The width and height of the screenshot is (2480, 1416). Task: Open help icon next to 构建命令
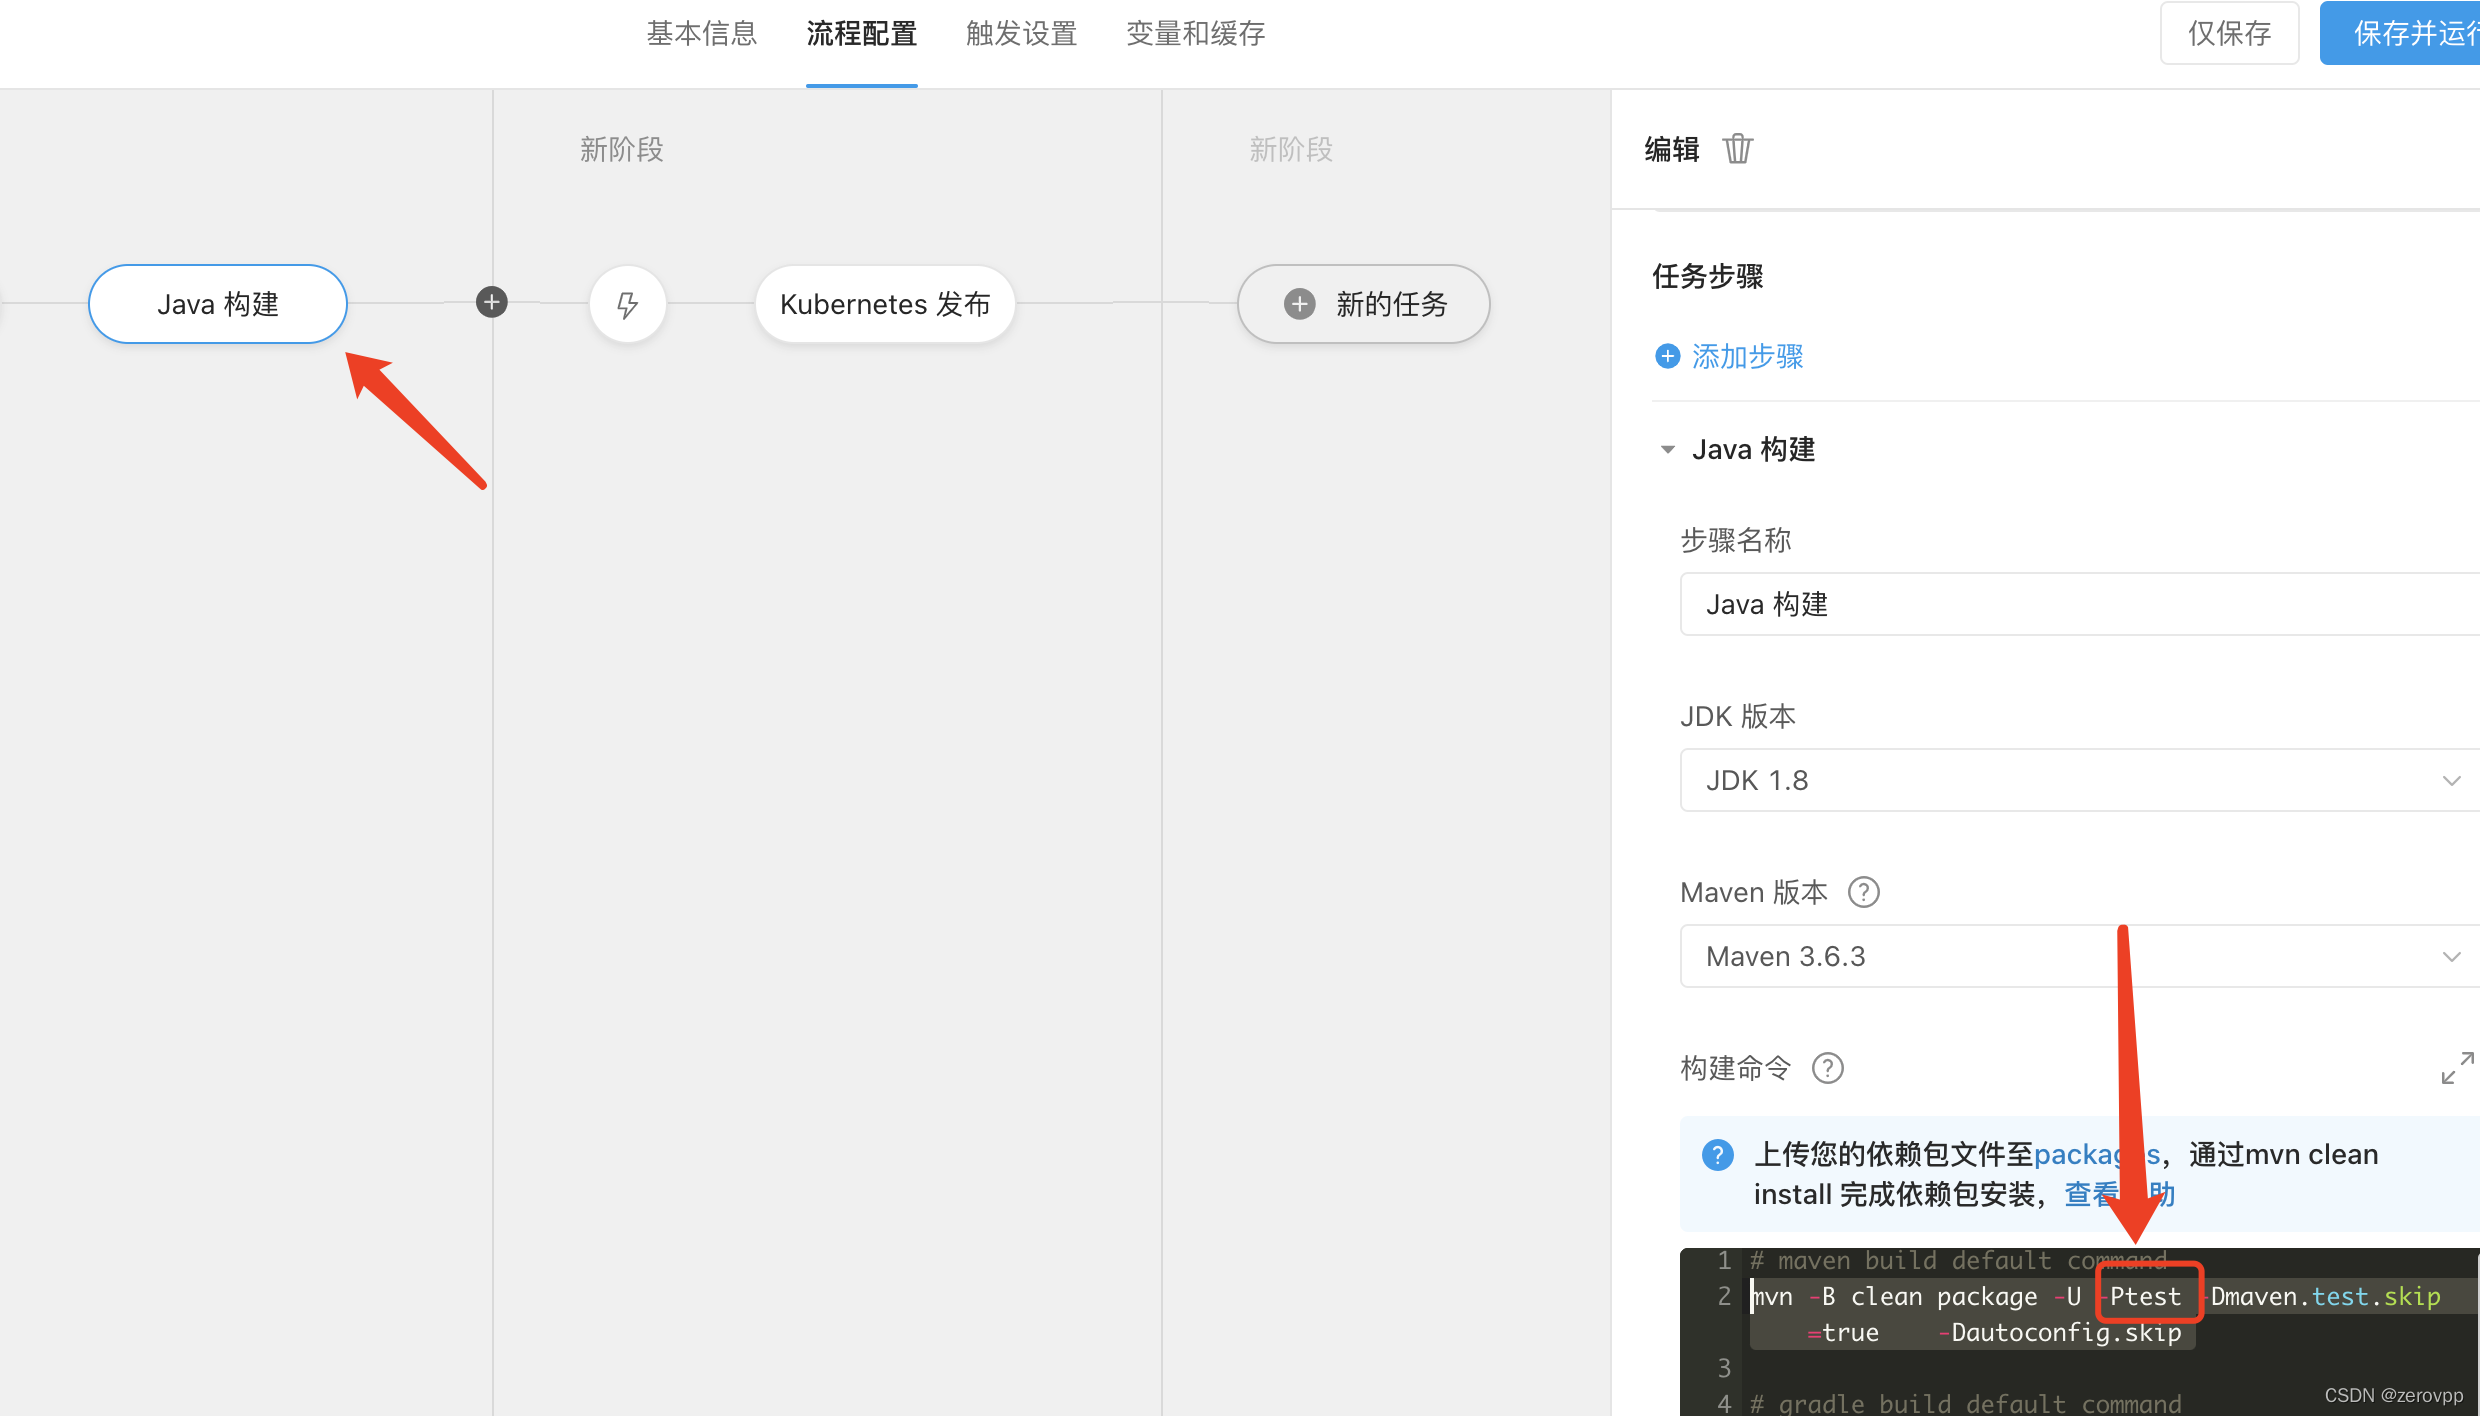pyautogui.click(x=1827, y=1068)
